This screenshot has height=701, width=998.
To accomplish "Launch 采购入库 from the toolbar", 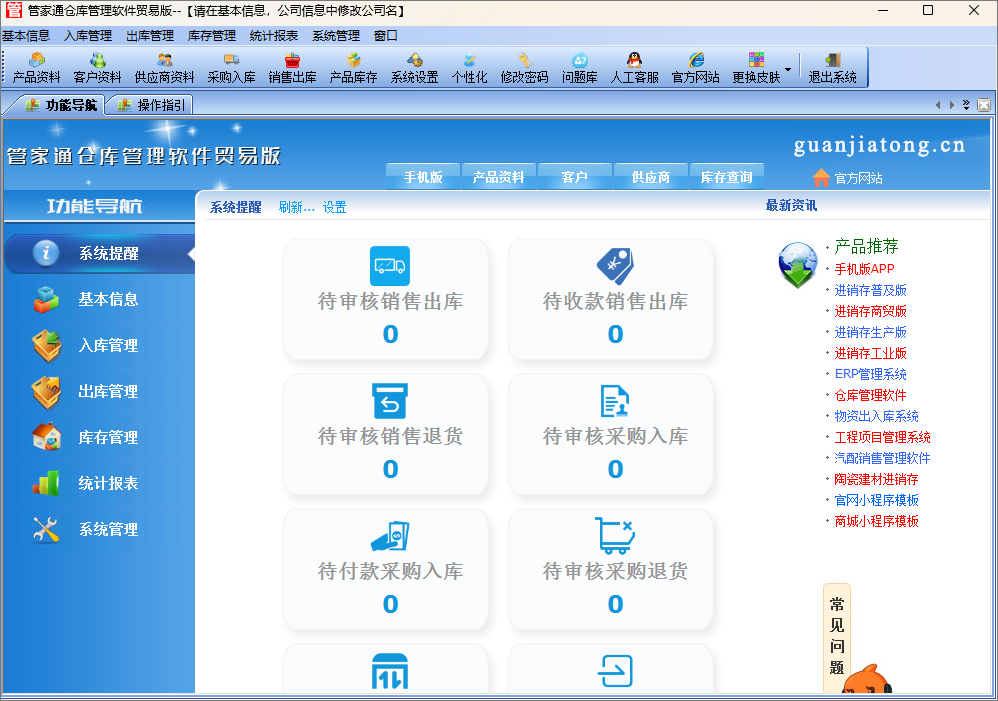I will coord(231,68).
